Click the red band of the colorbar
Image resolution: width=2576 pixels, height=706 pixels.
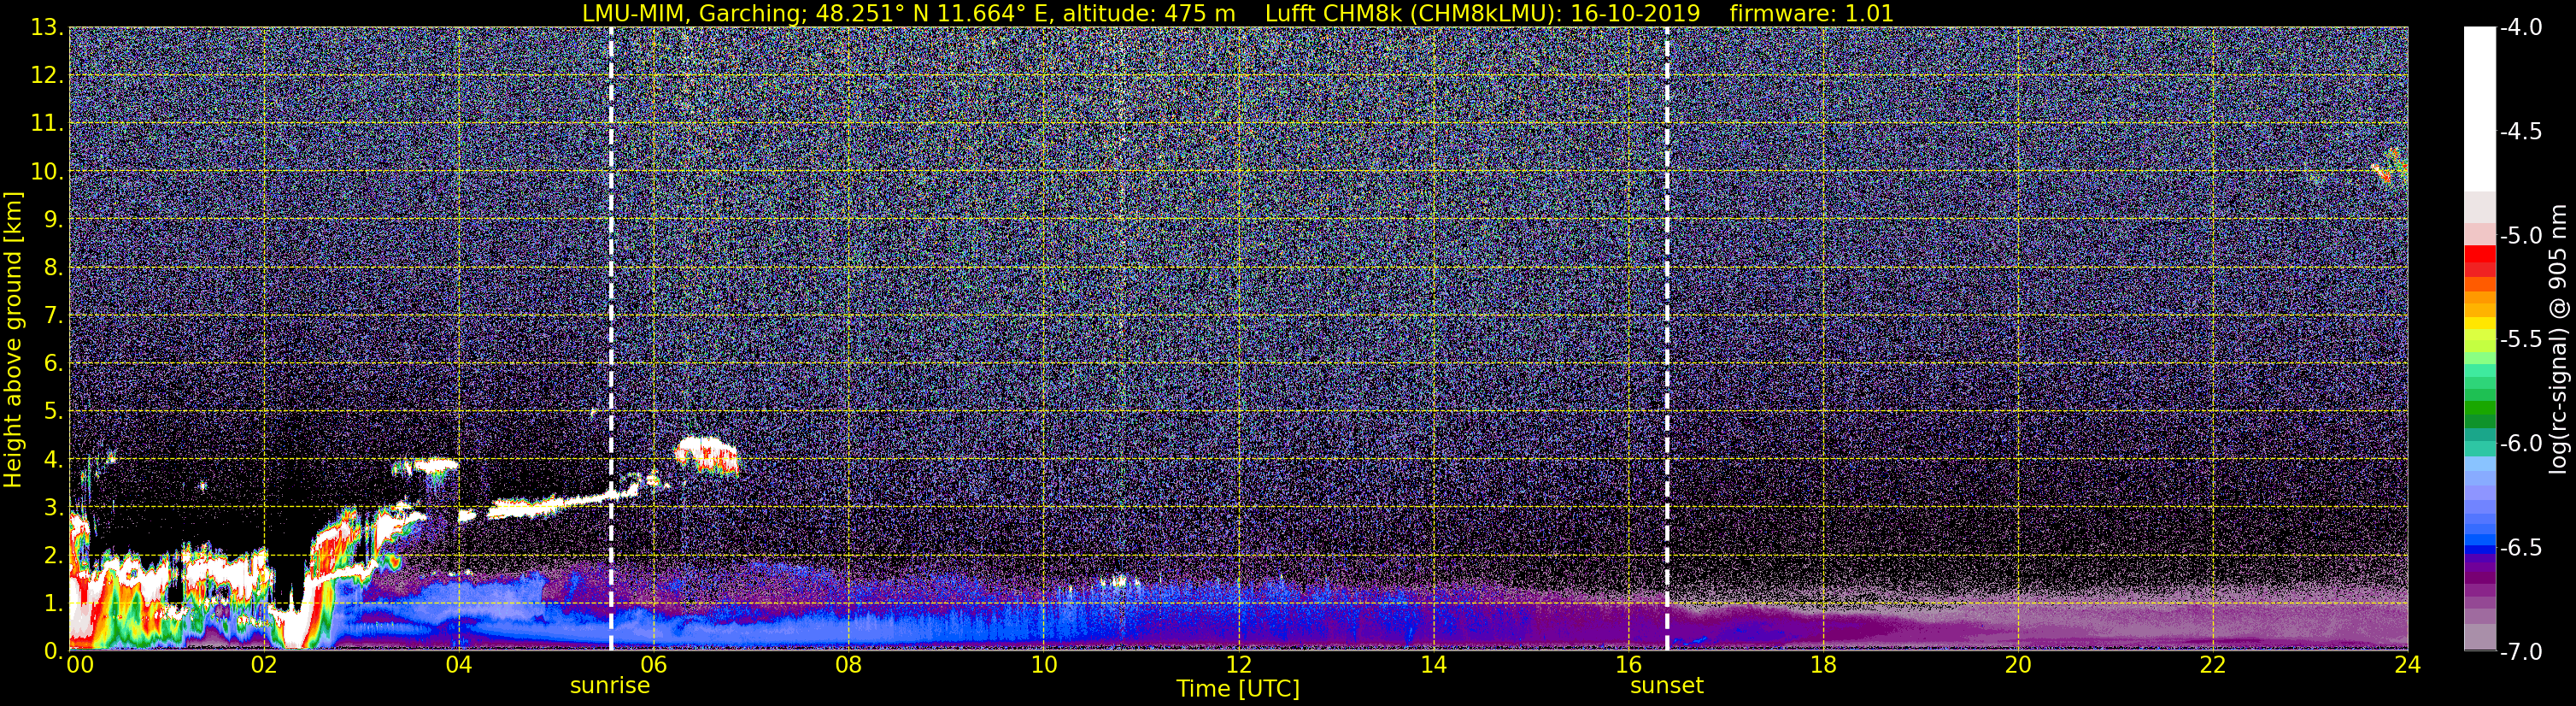(x=2480, y=260)
